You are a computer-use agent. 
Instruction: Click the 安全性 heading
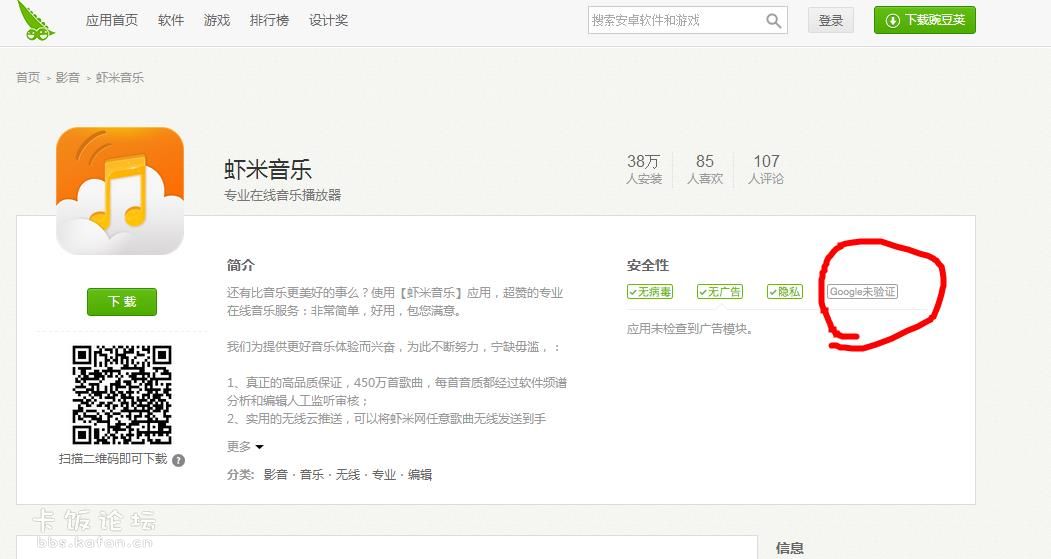[x=648, y=265]
